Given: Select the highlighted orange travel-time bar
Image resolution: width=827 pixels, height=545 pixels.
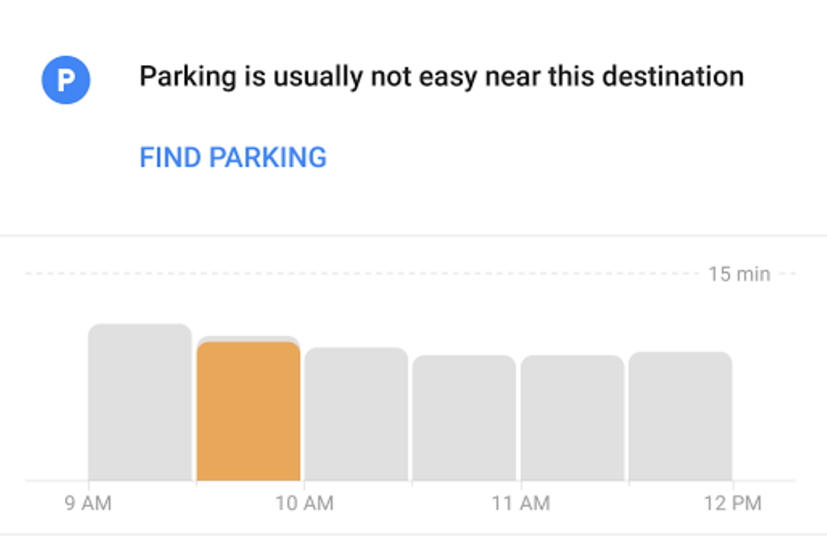Looking at the screenshot, I should (248, 411).
